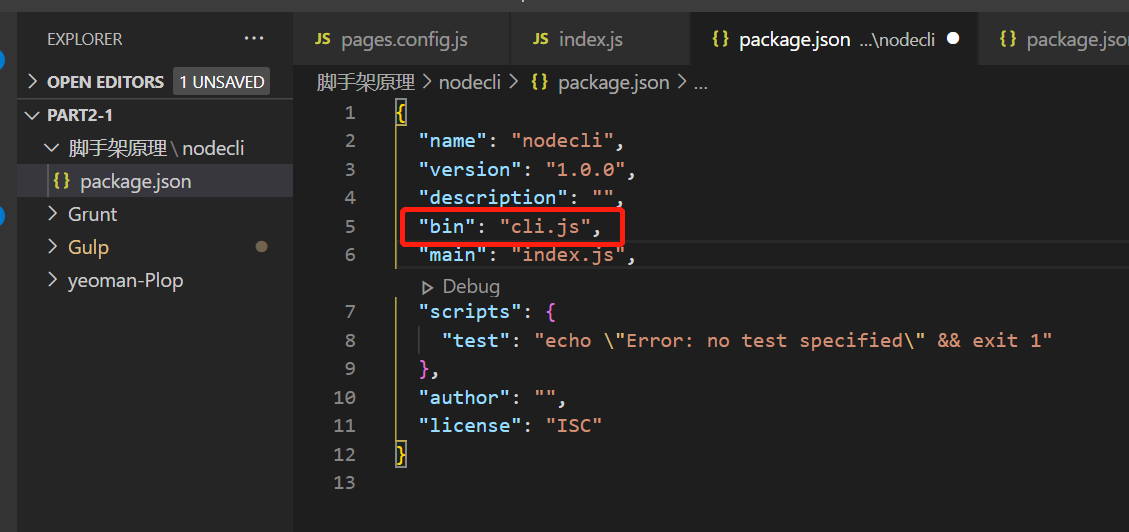Collapse the PART2-1 workspace section
This screenshot has height=532, width=1129.
33,115
